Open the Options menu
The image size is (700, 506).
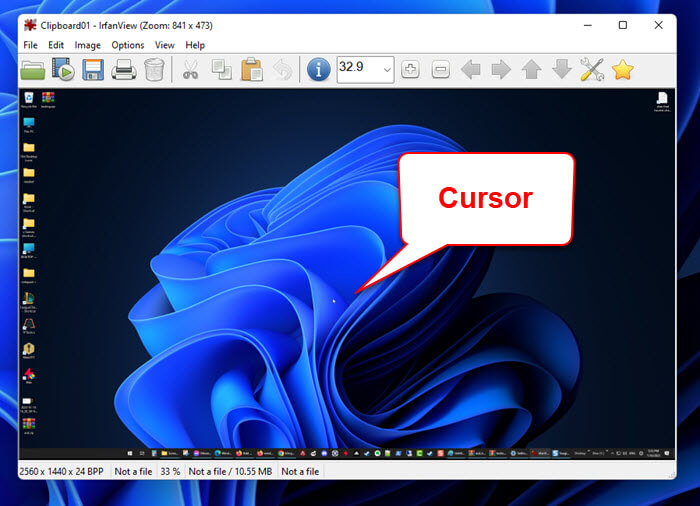tap(128, 45)
